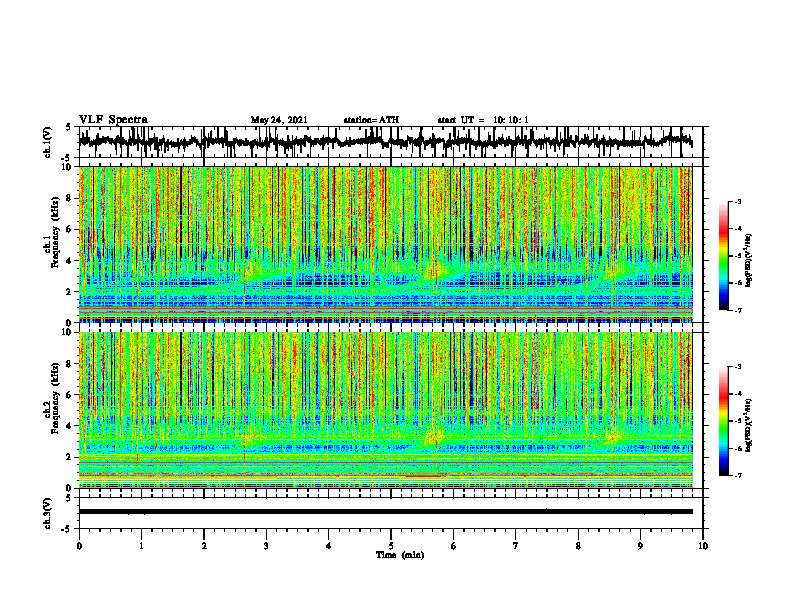Click the lower ch.2 spectrogram colorbar
This screenshot has width=792, height=612.
(723, 421)
